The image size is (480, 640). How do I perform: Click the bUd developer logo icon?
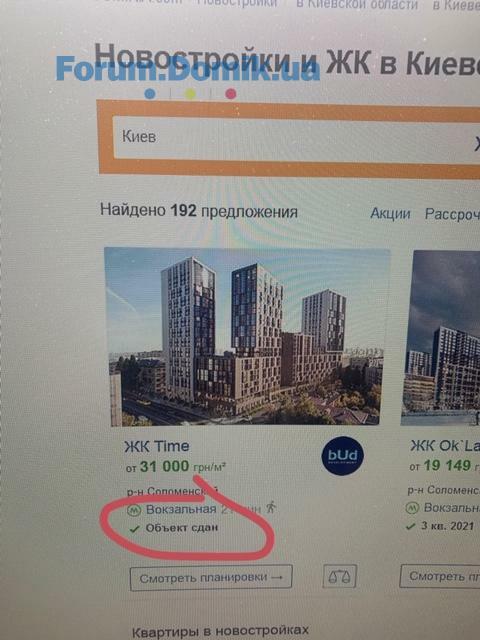342,456
